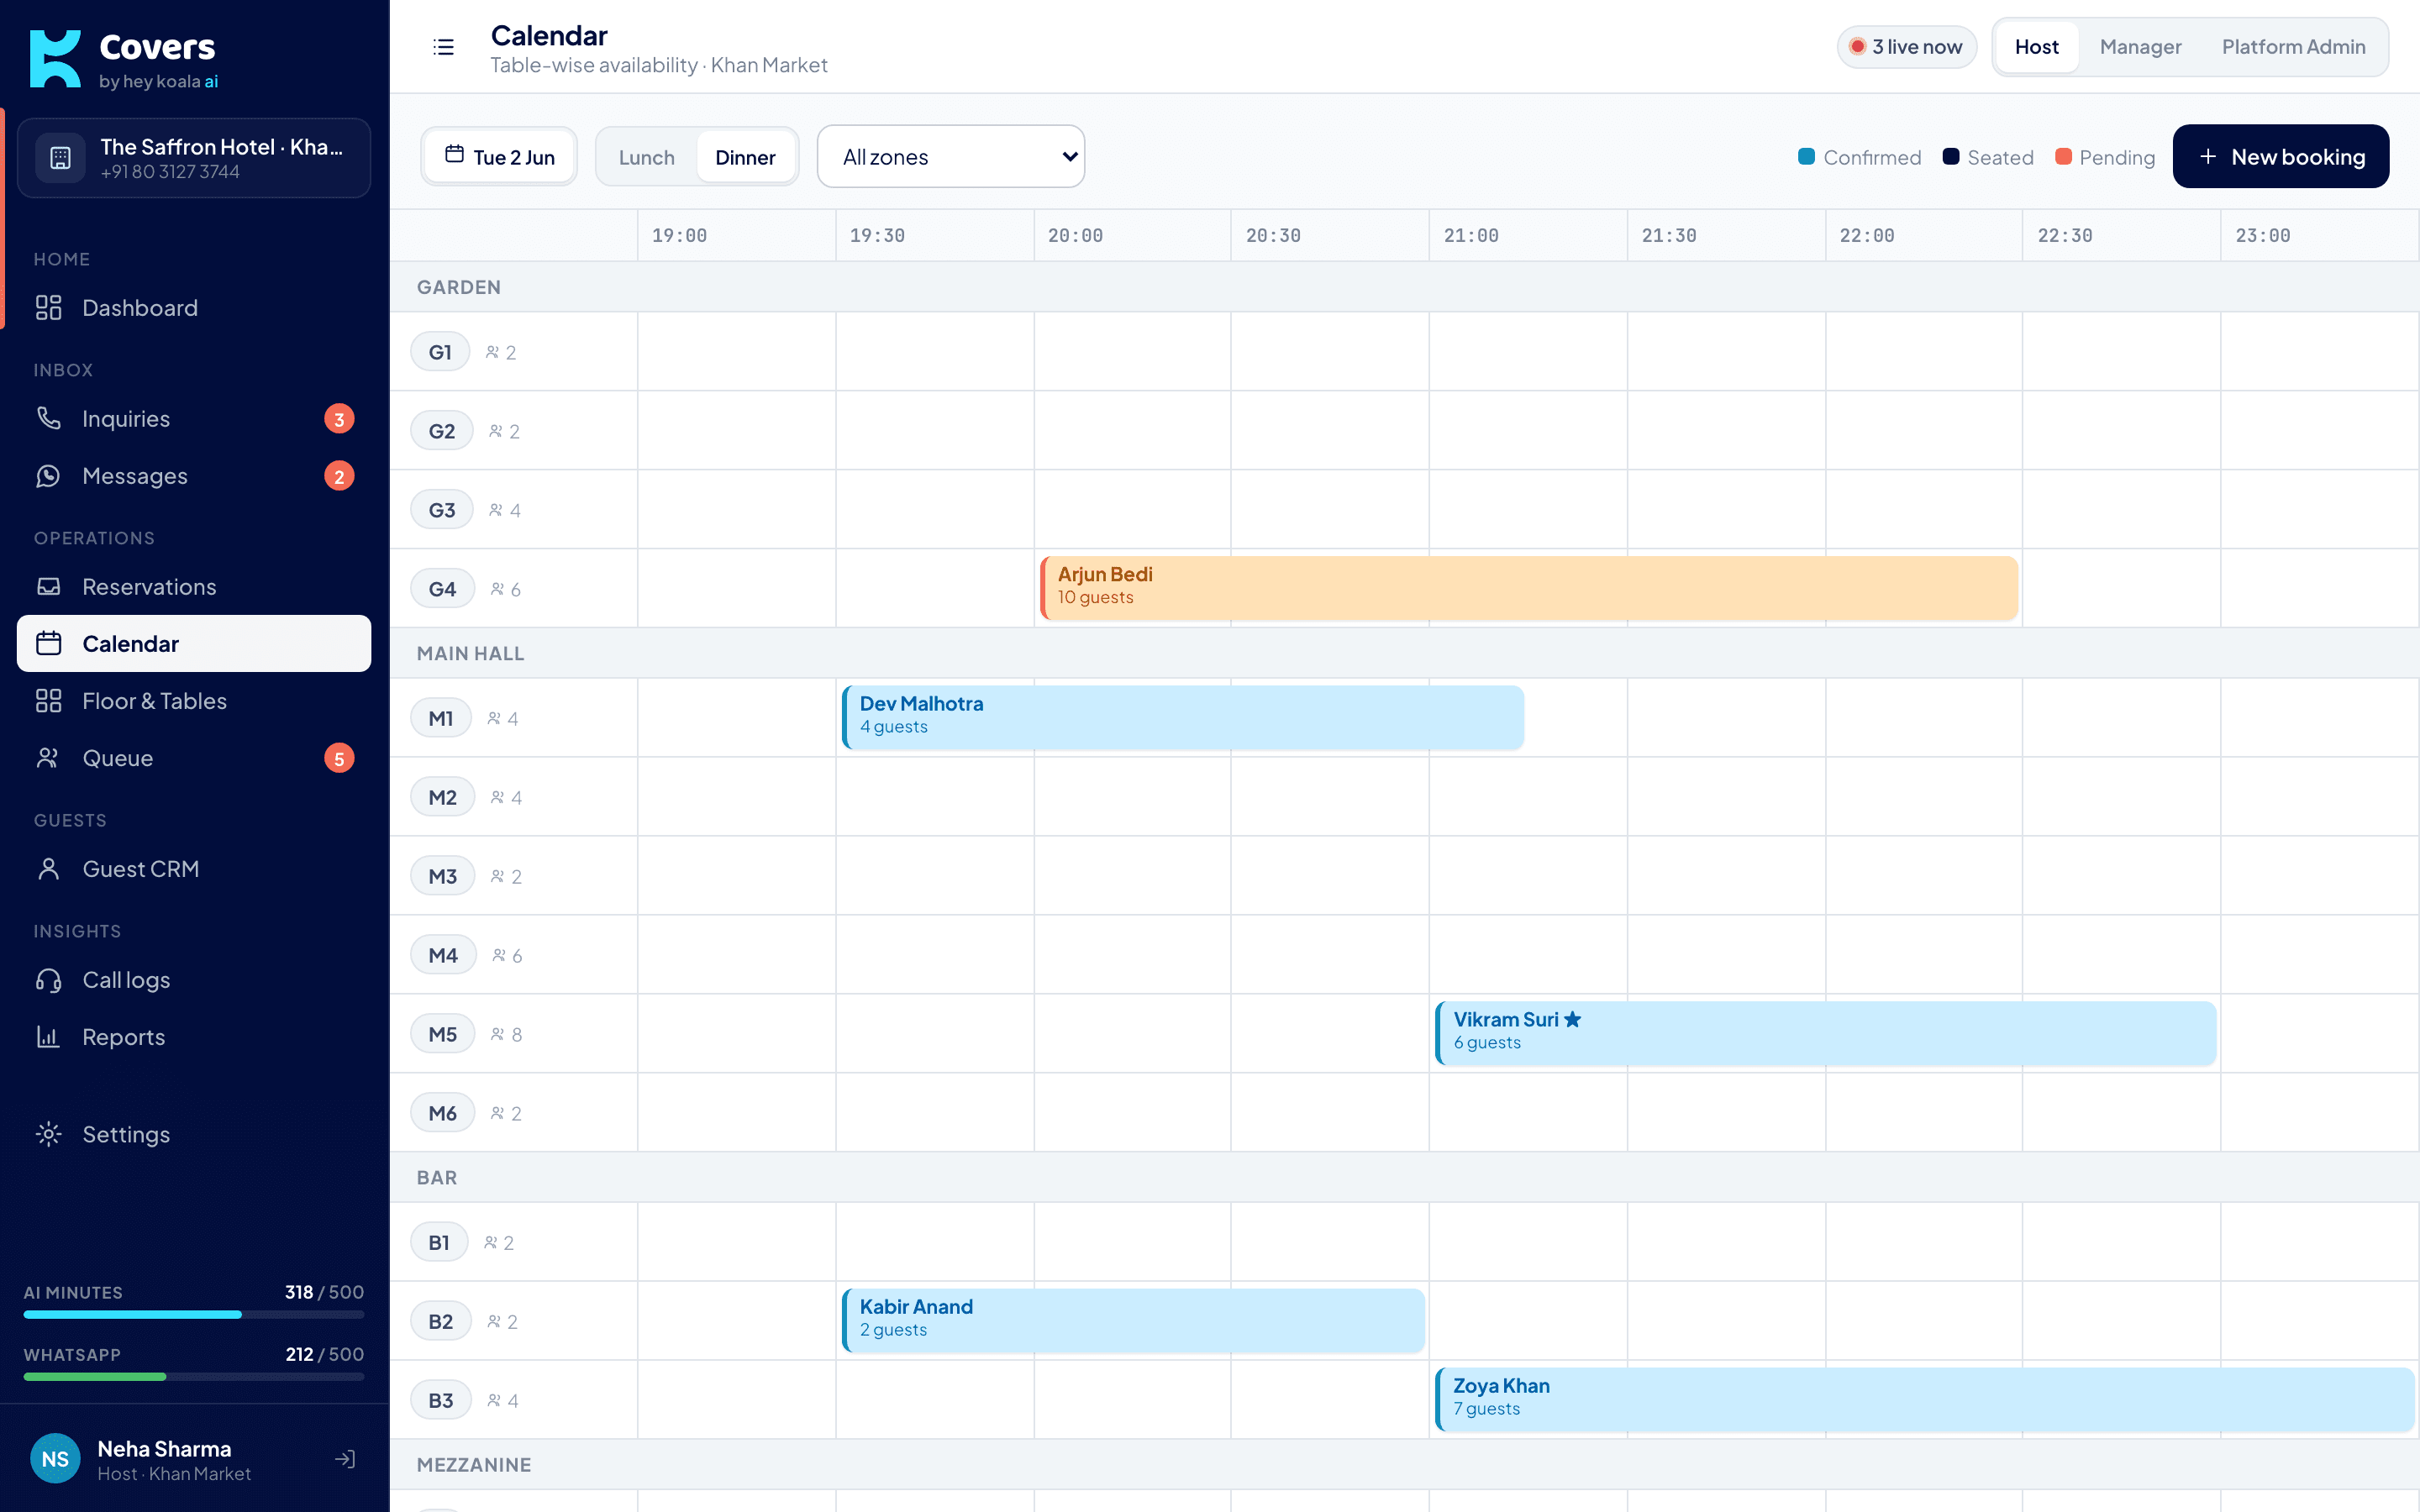
Task: Open Reservations section
Action: 194,587
